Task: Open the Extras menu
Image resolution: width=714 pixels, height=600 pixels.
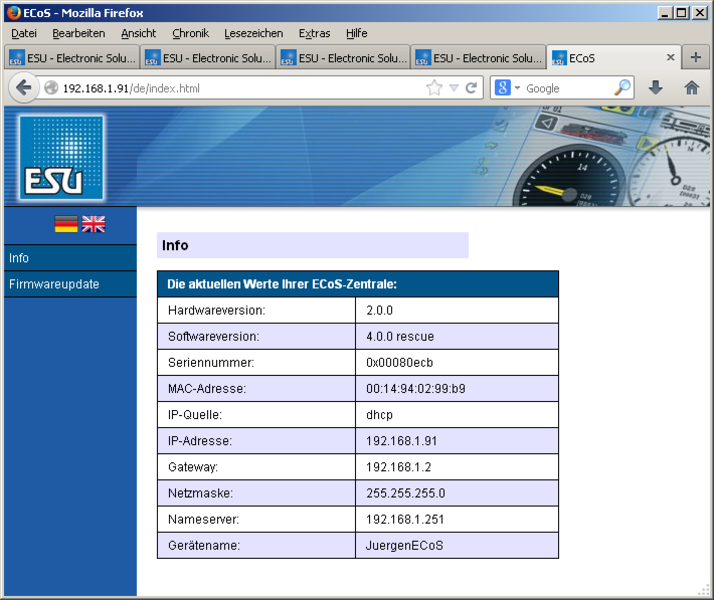Action: [x=314, y=33]
